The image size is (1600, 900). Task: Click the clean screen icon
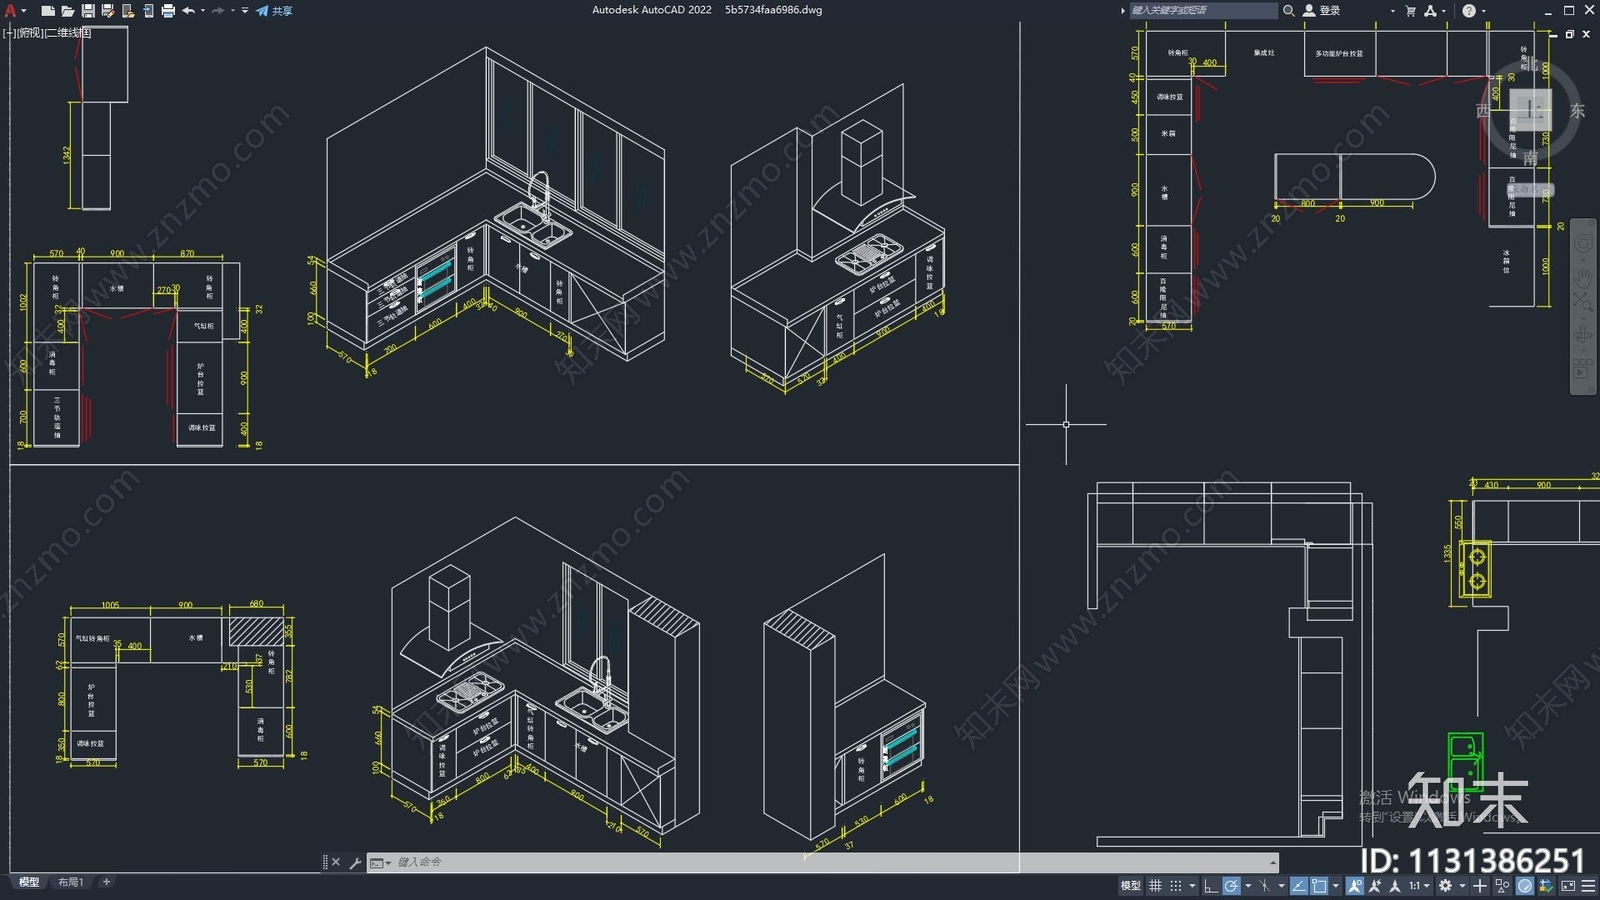pos(1568,886)
